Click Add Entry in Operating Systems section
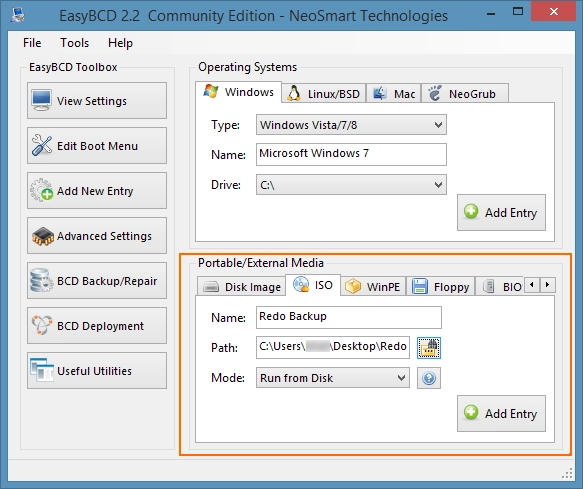This screenshot has width=583, height=489. [x=501, y=212]
